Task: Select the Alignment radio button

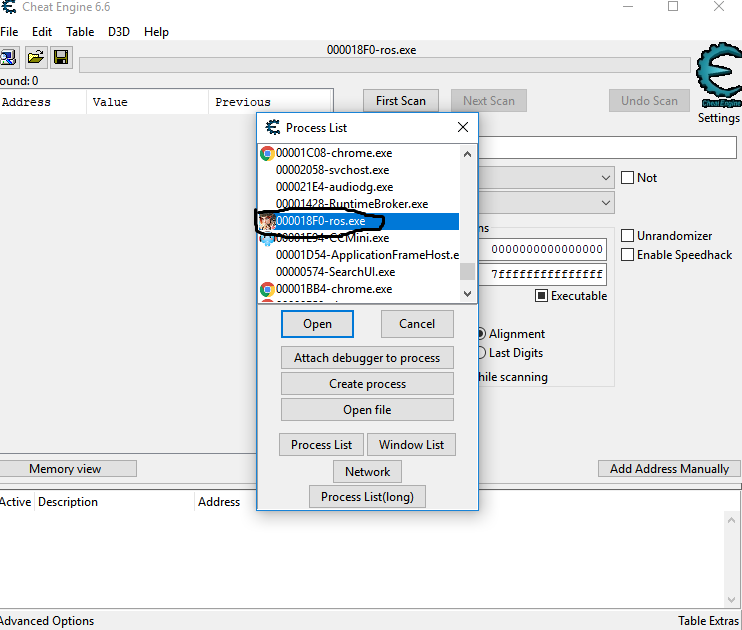Action: 480,334
